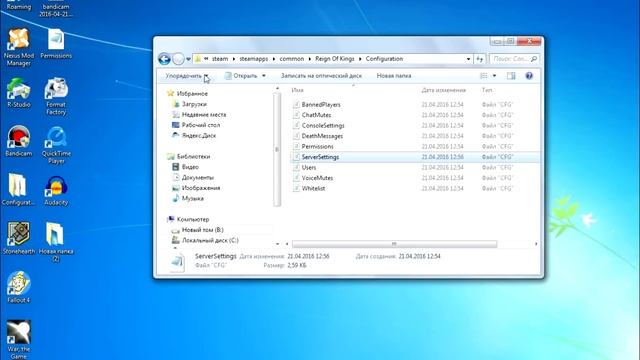This screenshot has width=640, height=360.
Task: Open Рабочий стол in the sidebar
Action: click(x=196, y=125)
